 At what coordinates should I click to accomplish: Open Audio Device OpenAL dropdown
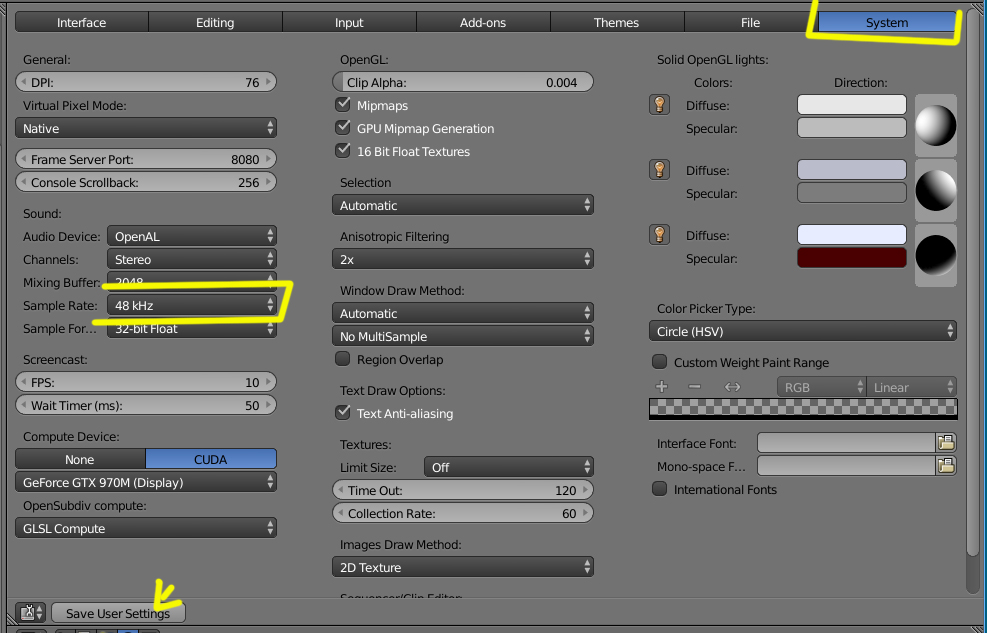(x=192, y=237)
